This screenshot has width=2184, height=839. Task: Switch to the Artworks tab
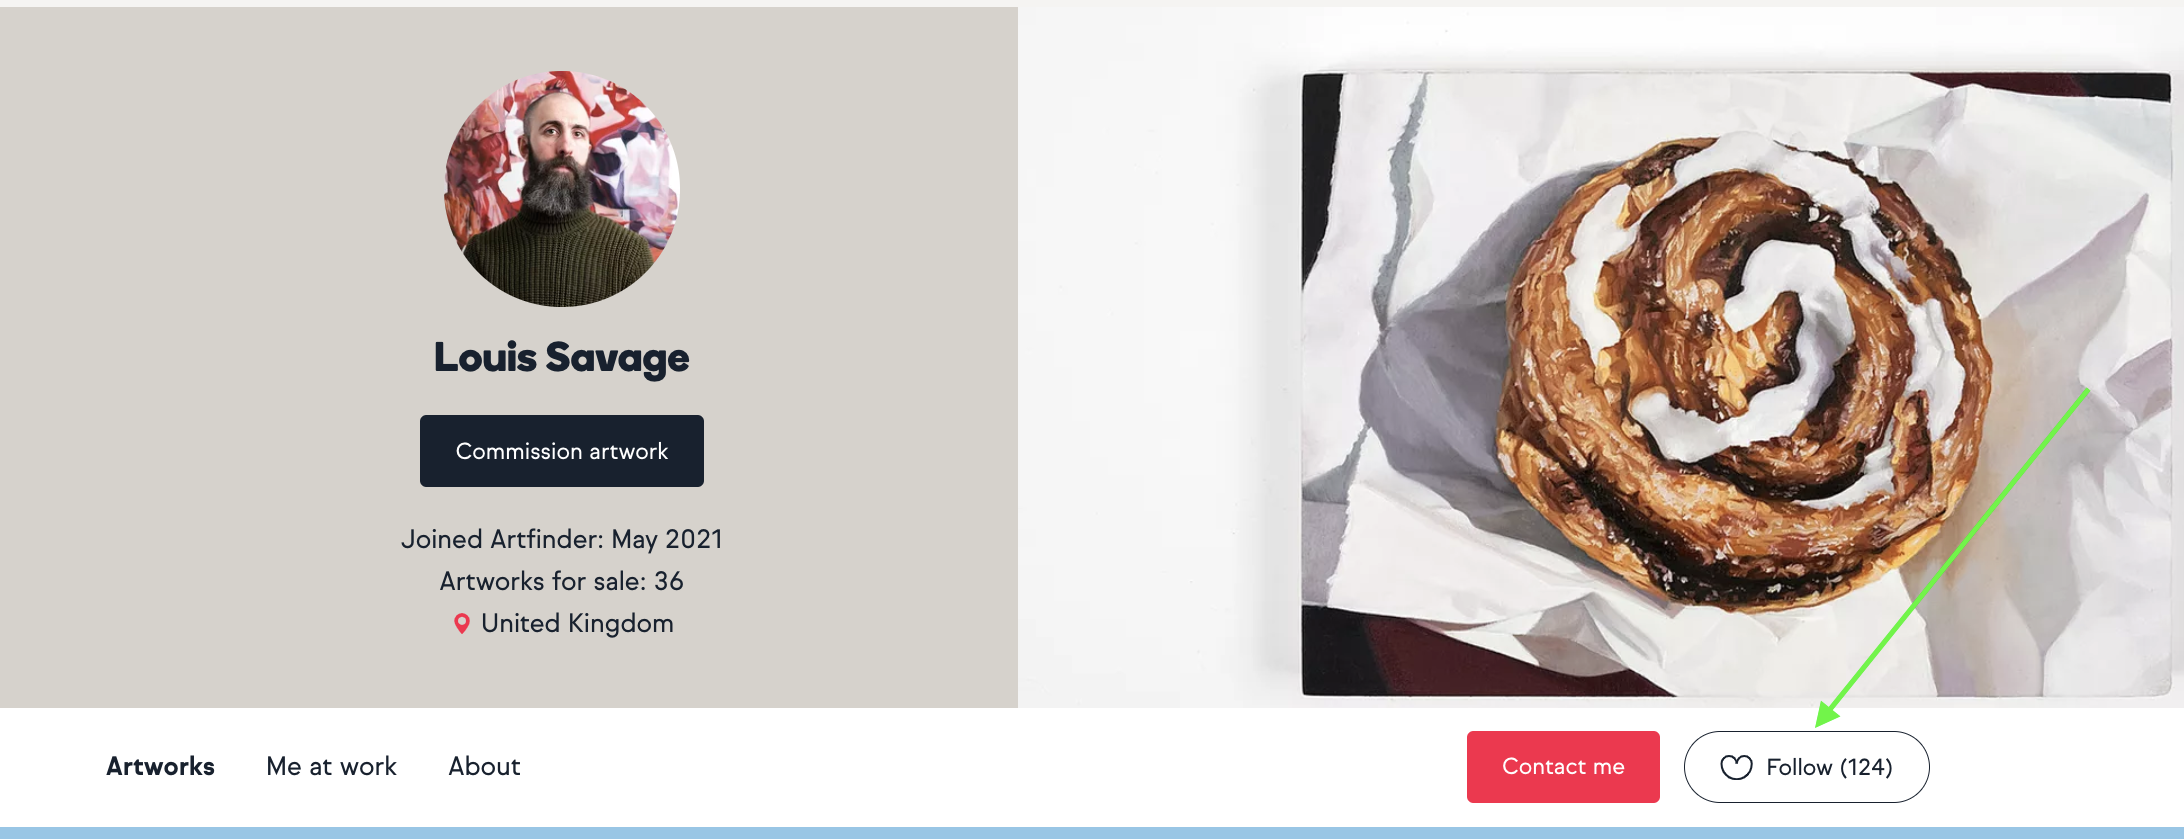coord(160,767)
